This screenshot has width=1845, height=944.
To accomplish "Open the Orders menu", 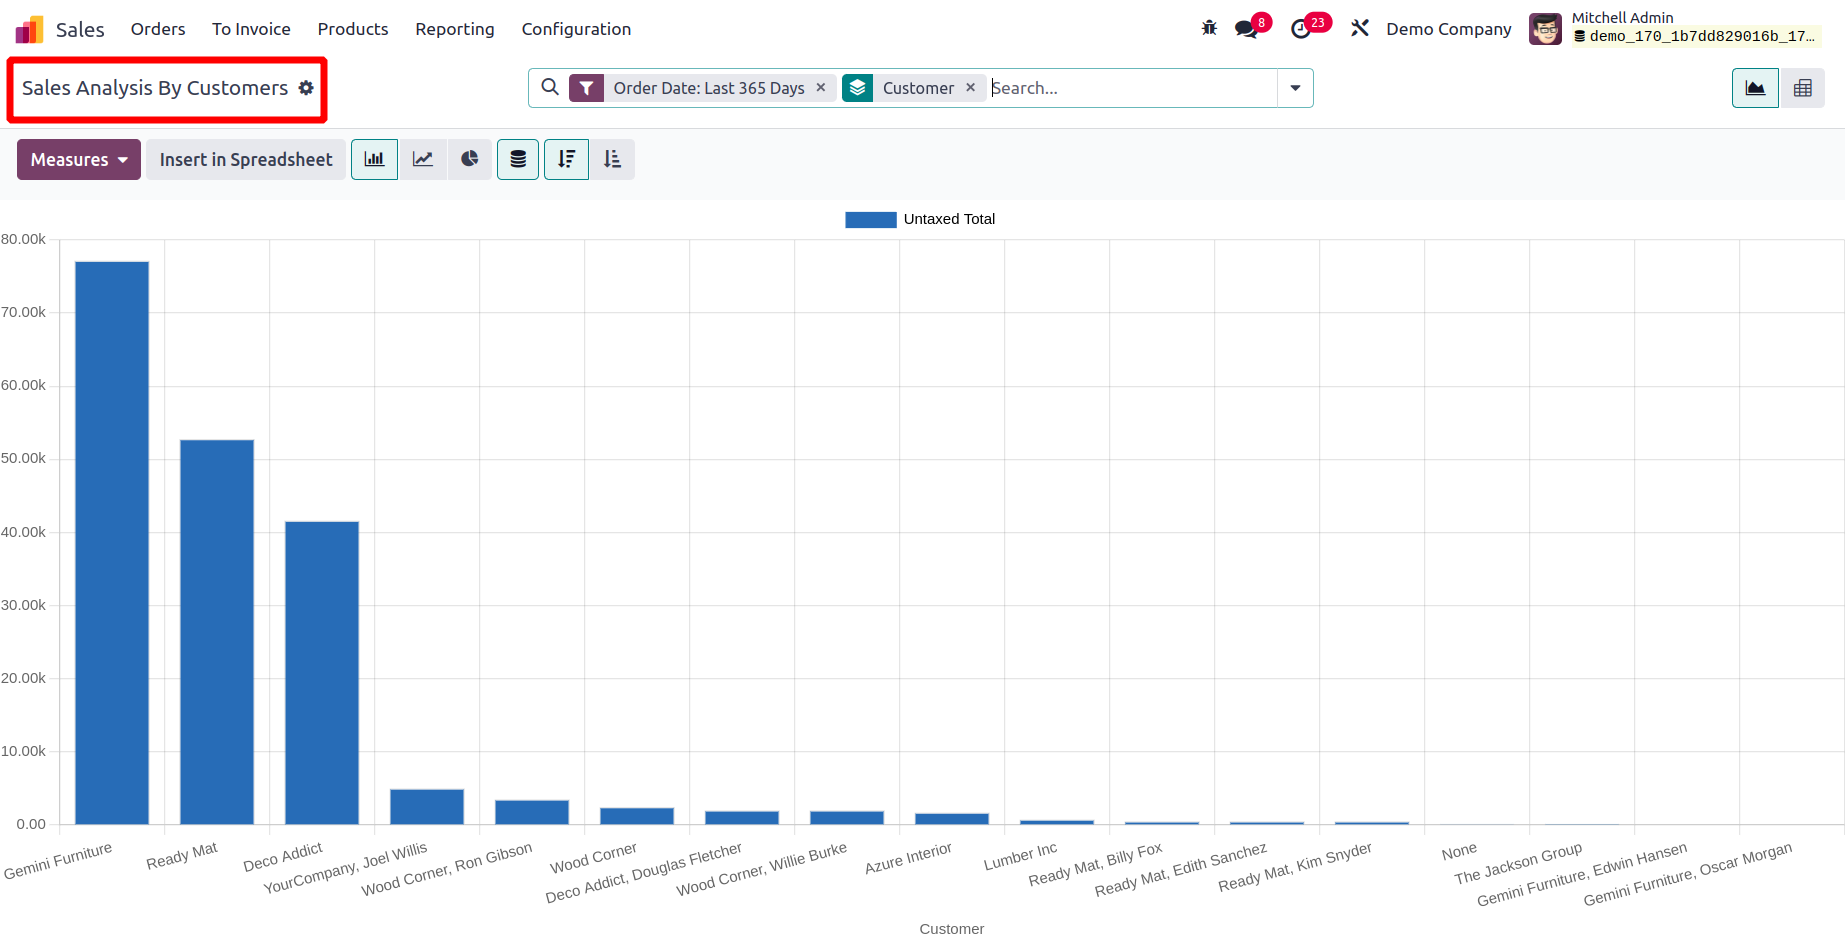I will (x=158, y=29).
